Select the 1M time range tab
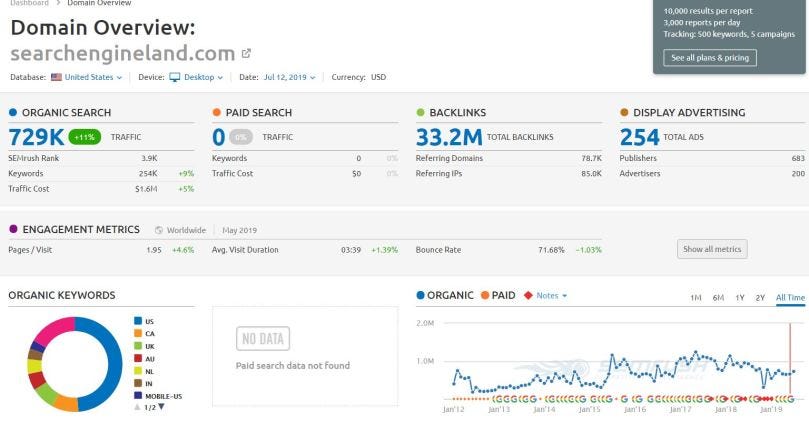 695,298
